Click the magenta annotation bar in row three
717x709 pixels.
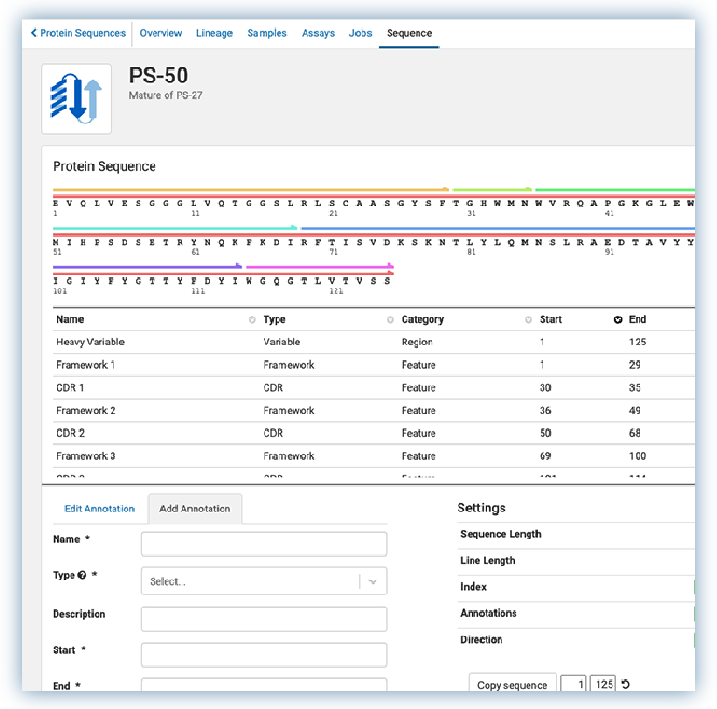[x=320, y=267]
